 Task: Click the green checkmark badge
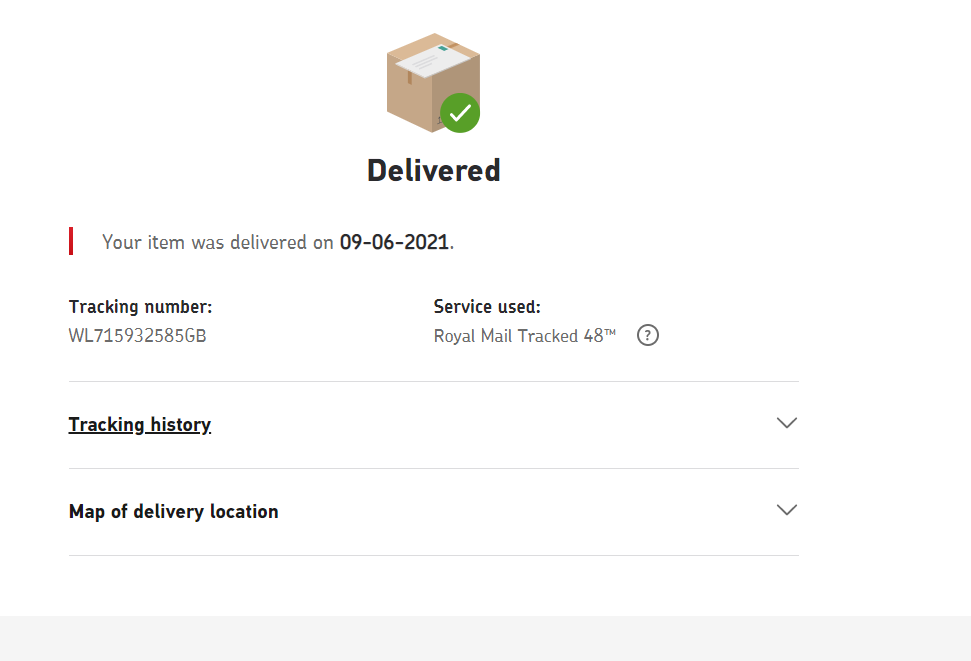click(x=460, y=113)
